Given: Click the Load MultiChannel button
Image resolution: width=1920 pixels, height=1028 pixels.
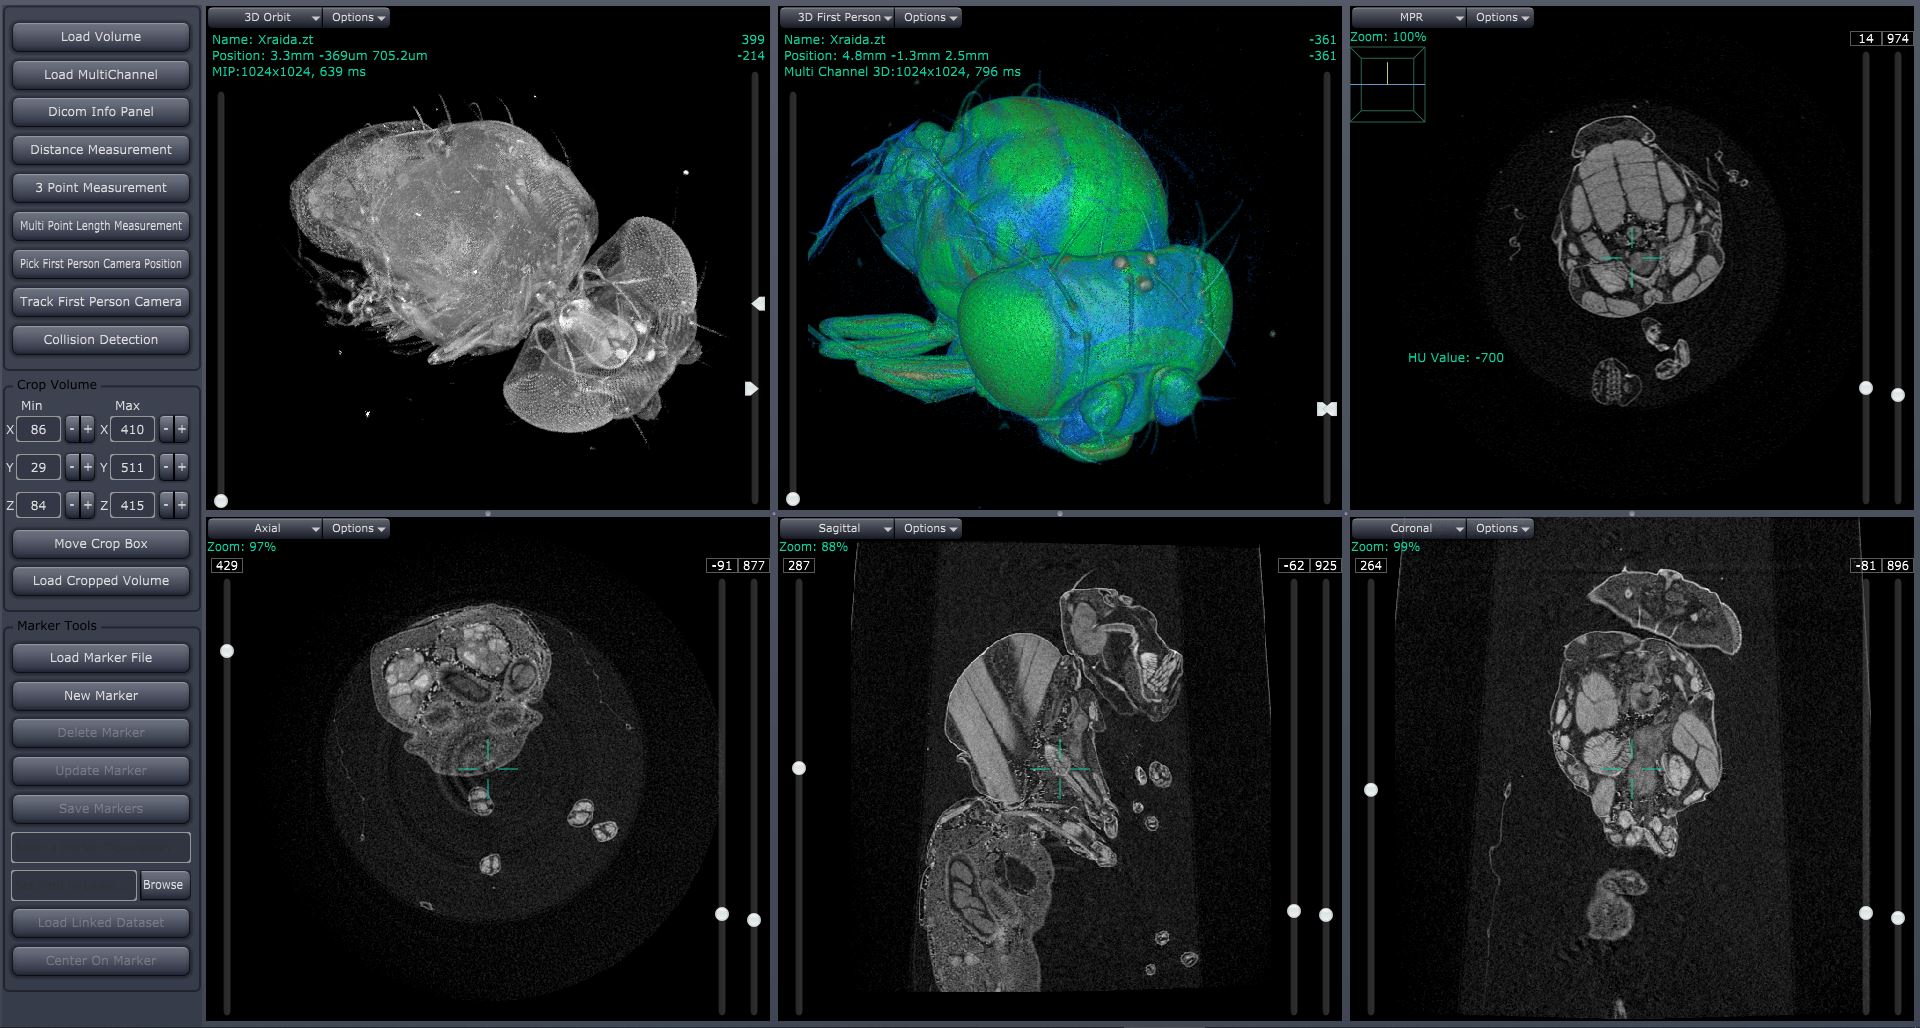Looking at the screenshot, I should (x=101, y=74).
